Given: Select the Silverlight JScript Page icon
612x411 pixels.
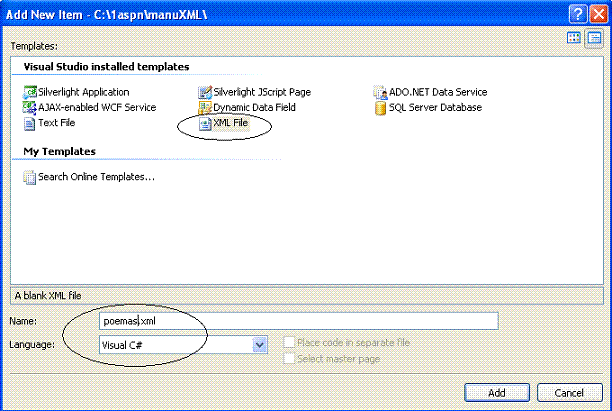Looking at the screenshot, I should click(205, 92).
